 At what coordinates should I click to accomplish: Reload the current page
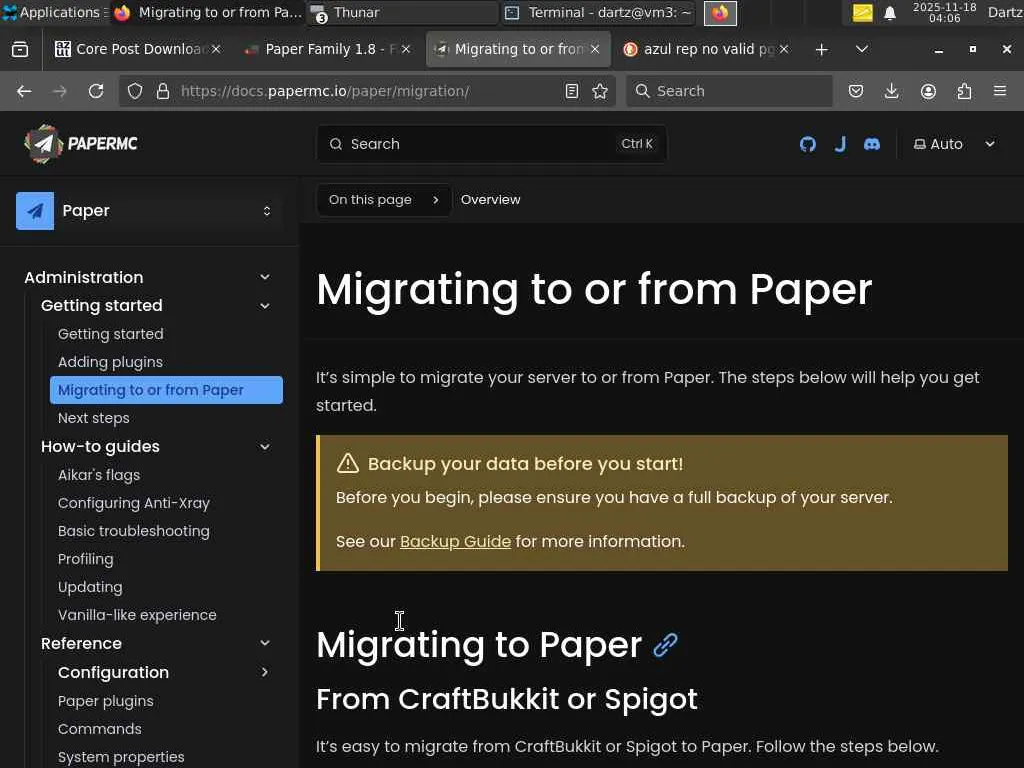pyautogui.click(x=96, y=91)
